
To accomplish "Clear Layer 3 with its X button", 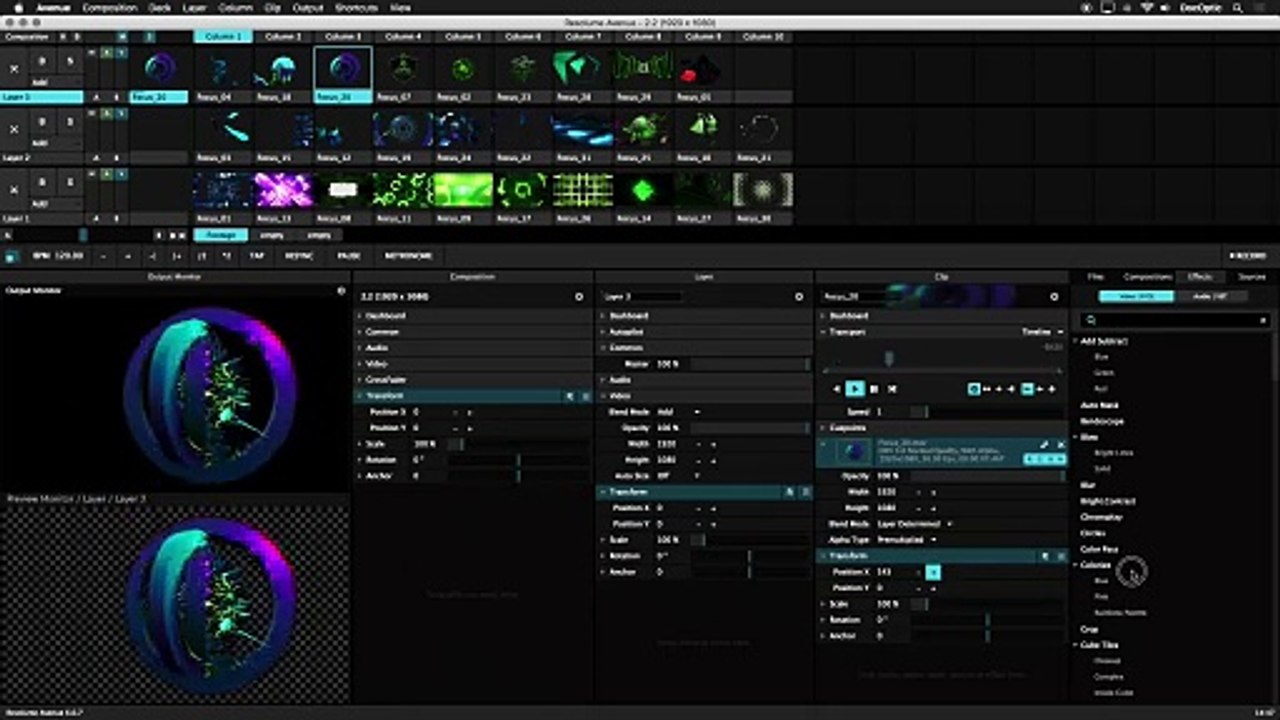I will 14,69.
